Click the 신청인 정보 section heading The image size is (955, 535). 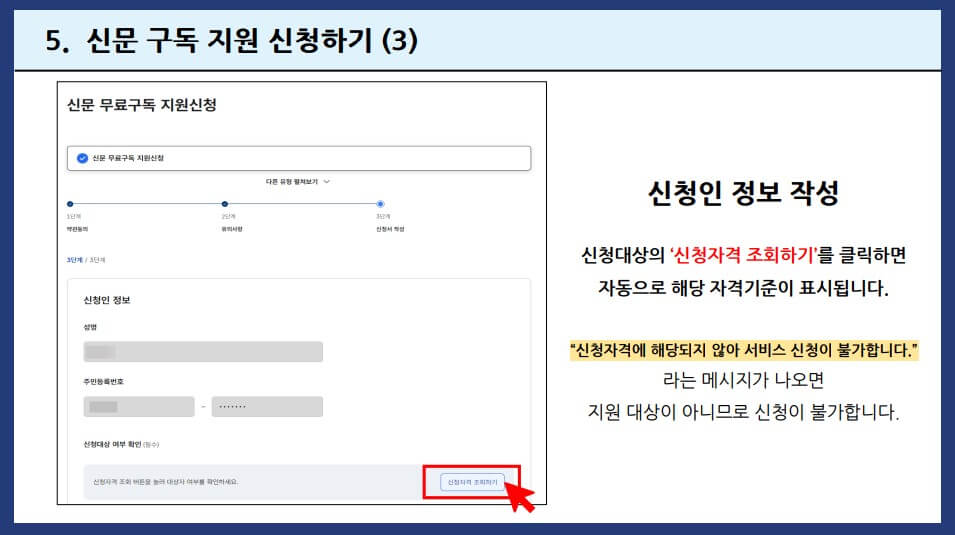[107, 300]
